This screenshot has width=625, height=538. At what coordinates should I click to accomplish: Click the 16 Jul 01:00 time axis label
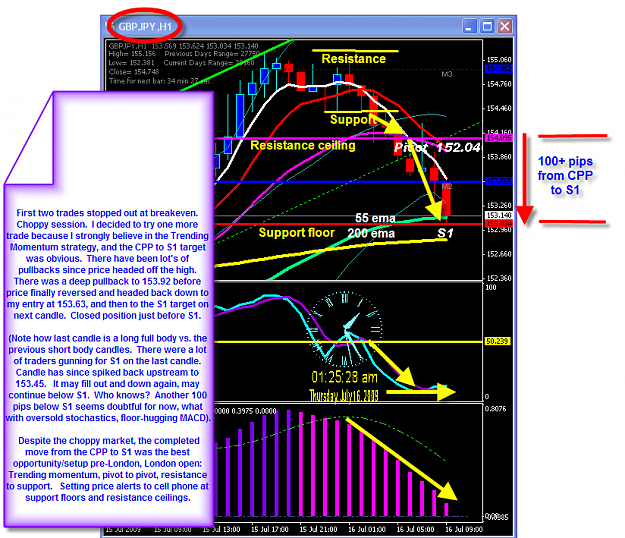367,530
